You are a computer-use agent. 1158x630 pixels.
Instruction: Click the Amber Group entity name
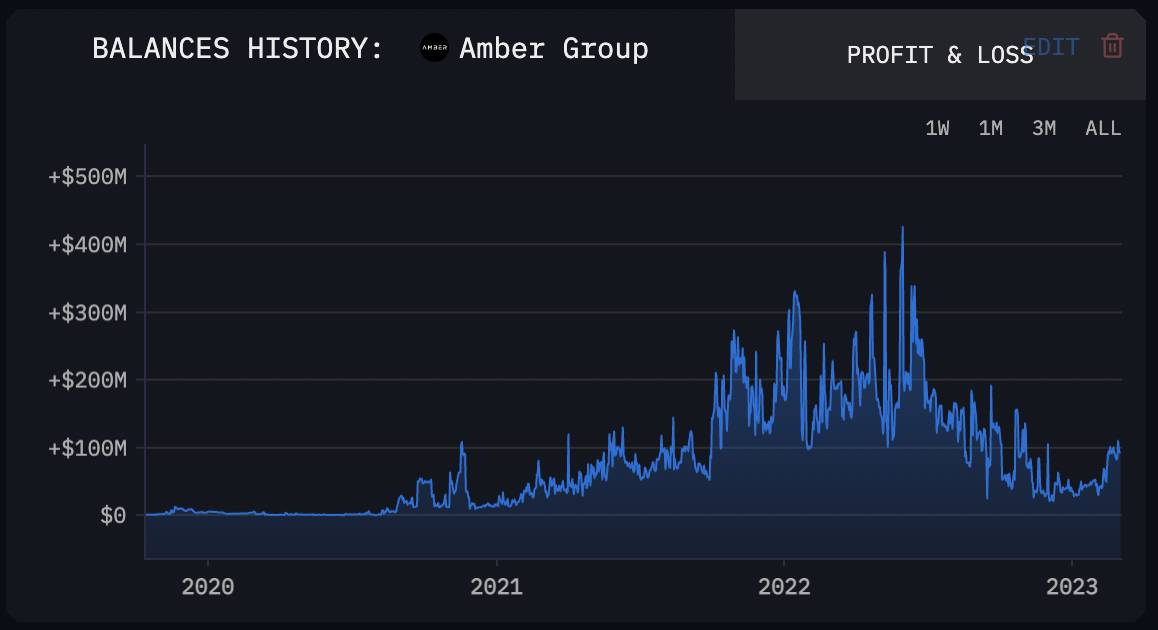tap(554, 49)
